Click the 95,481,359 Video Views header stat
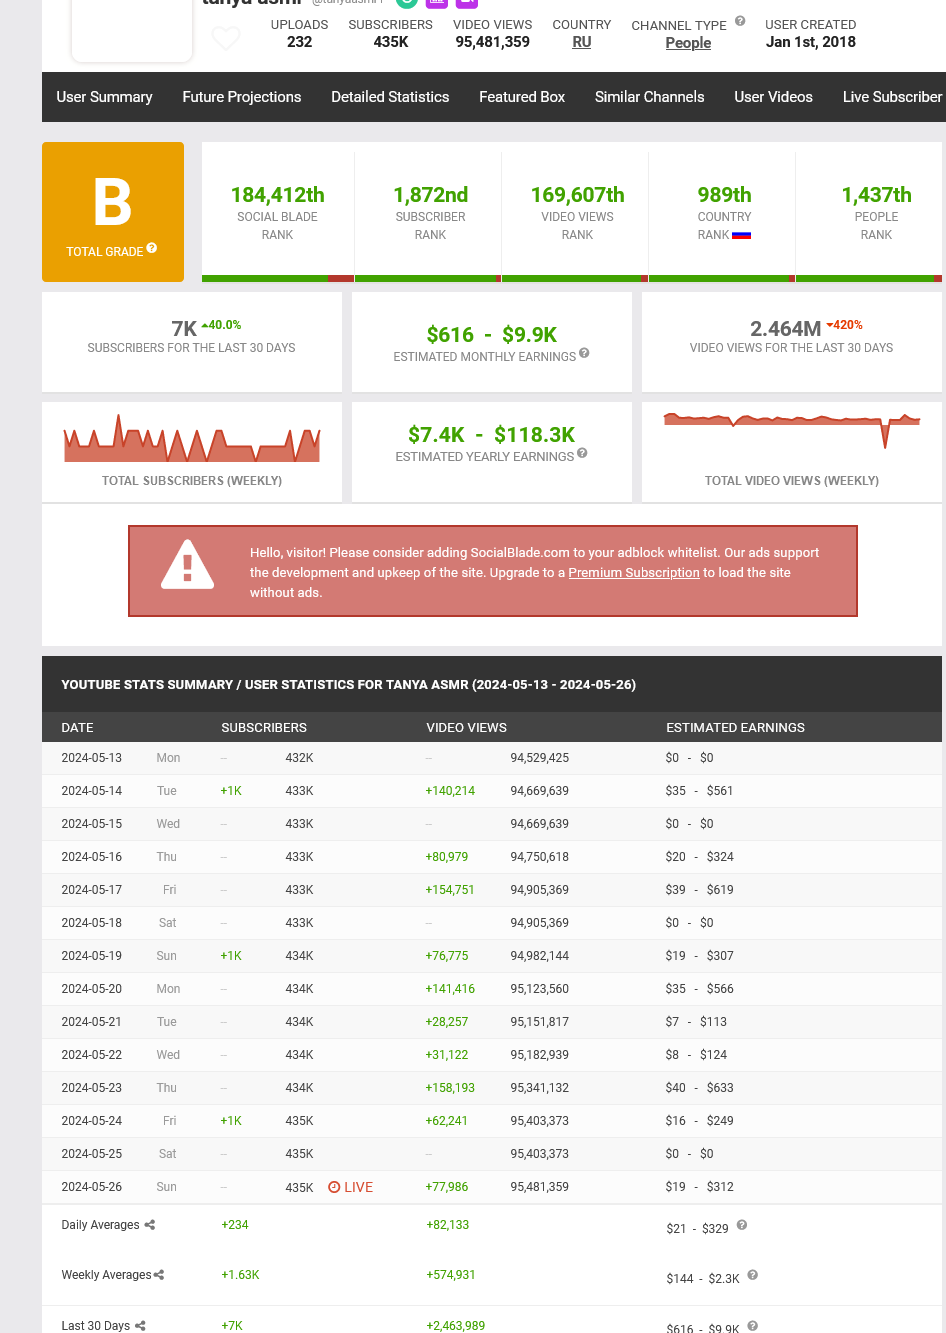 coord(493,42)
